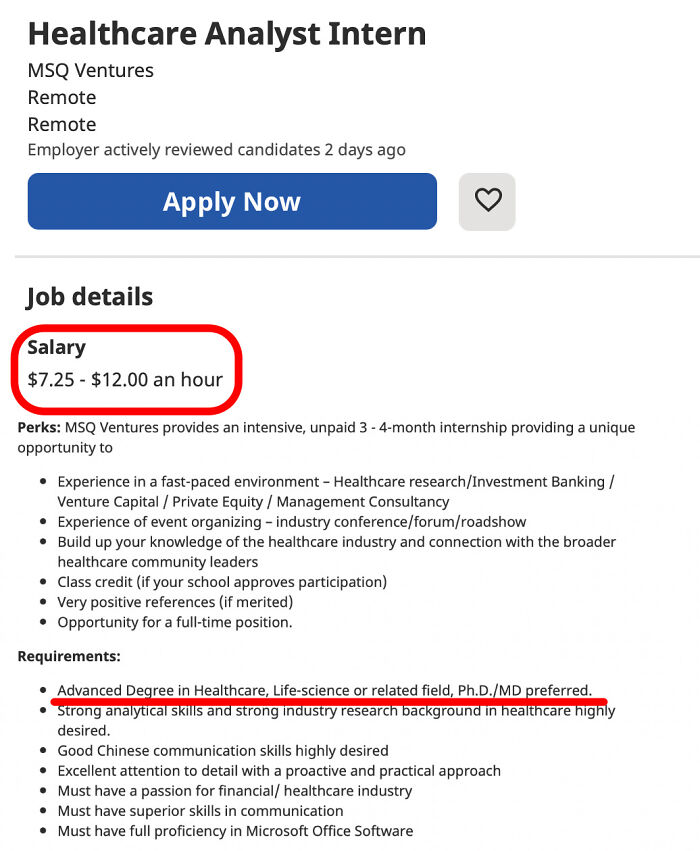Viewport: 700px width, 851px height.
Task: Click the passion for financial/healthcare industry line
Action: pyautogui.click(x=235, y=790)
